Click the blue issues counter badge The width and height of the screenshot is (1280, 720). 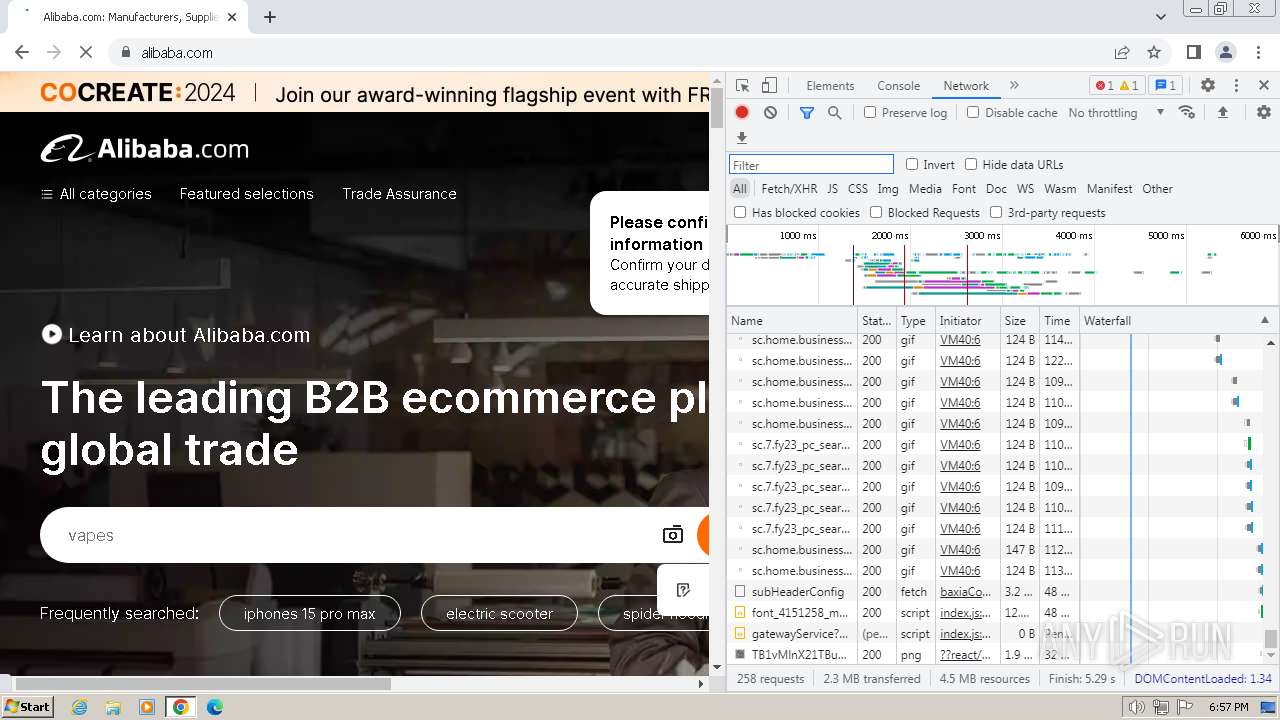point(1165,86)
